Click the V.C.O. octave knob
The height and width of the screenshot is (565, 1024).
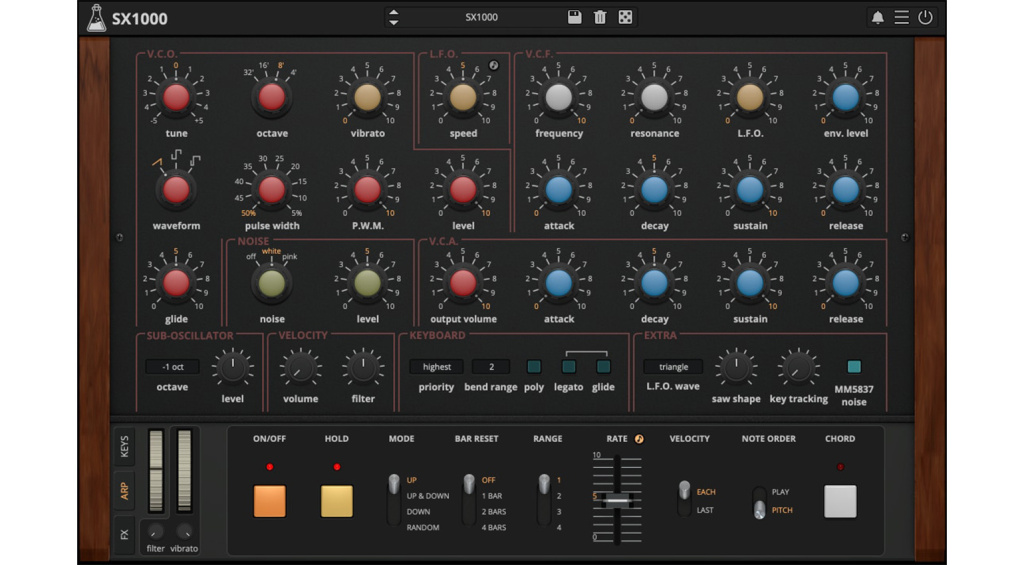pyautogui.click(x=272, y=97)
